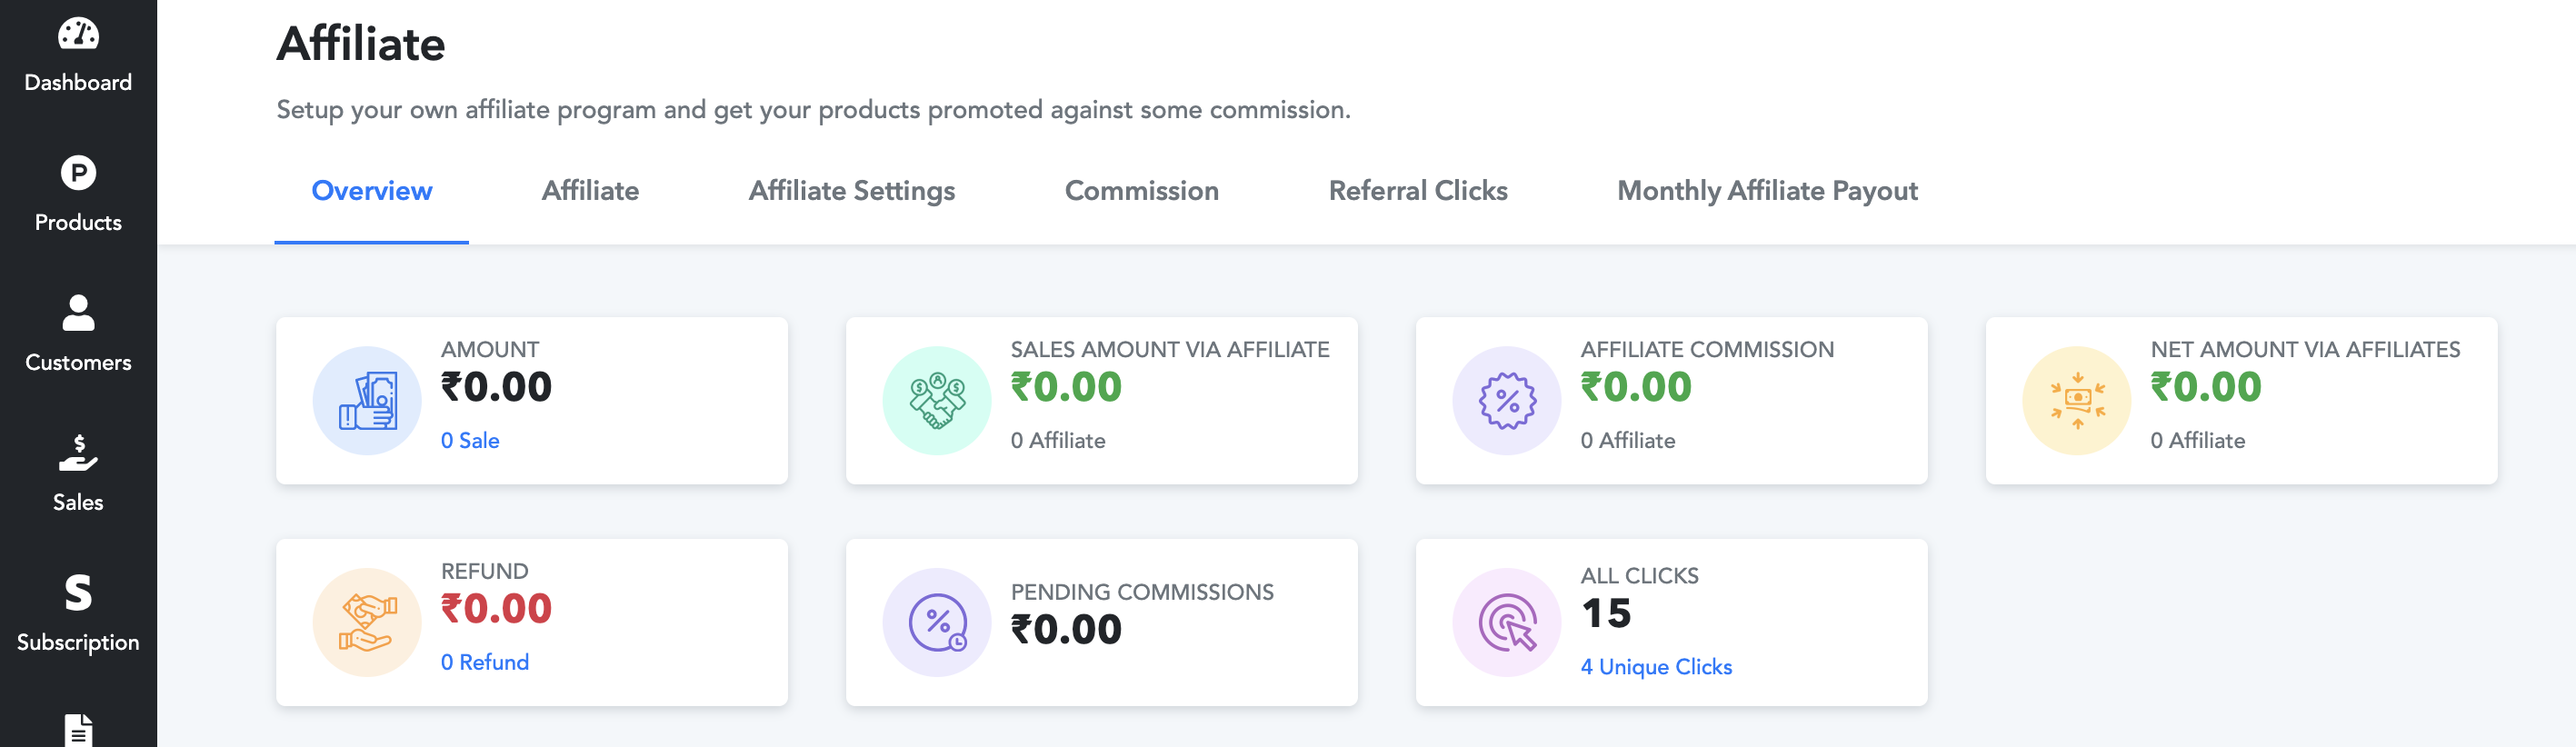Click the All Clicks target cursor icon
2576x747 pixels.
(1507, 623)
